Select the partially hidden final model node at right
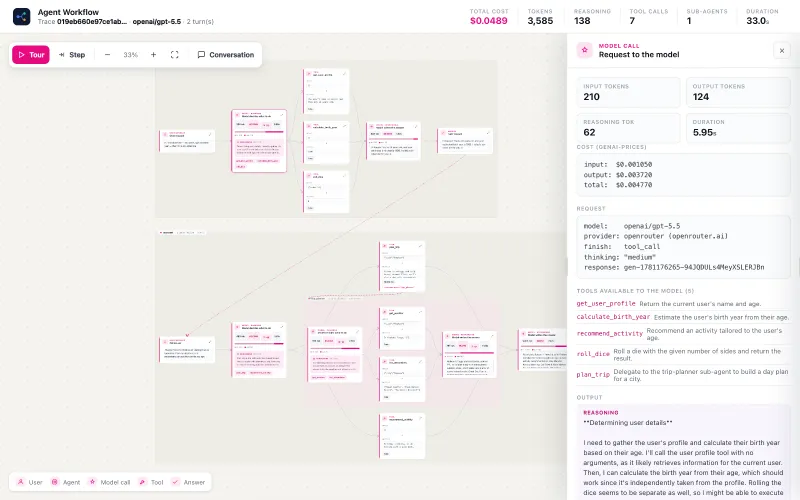Screen dimensions: 800x500 pos(542,349)
